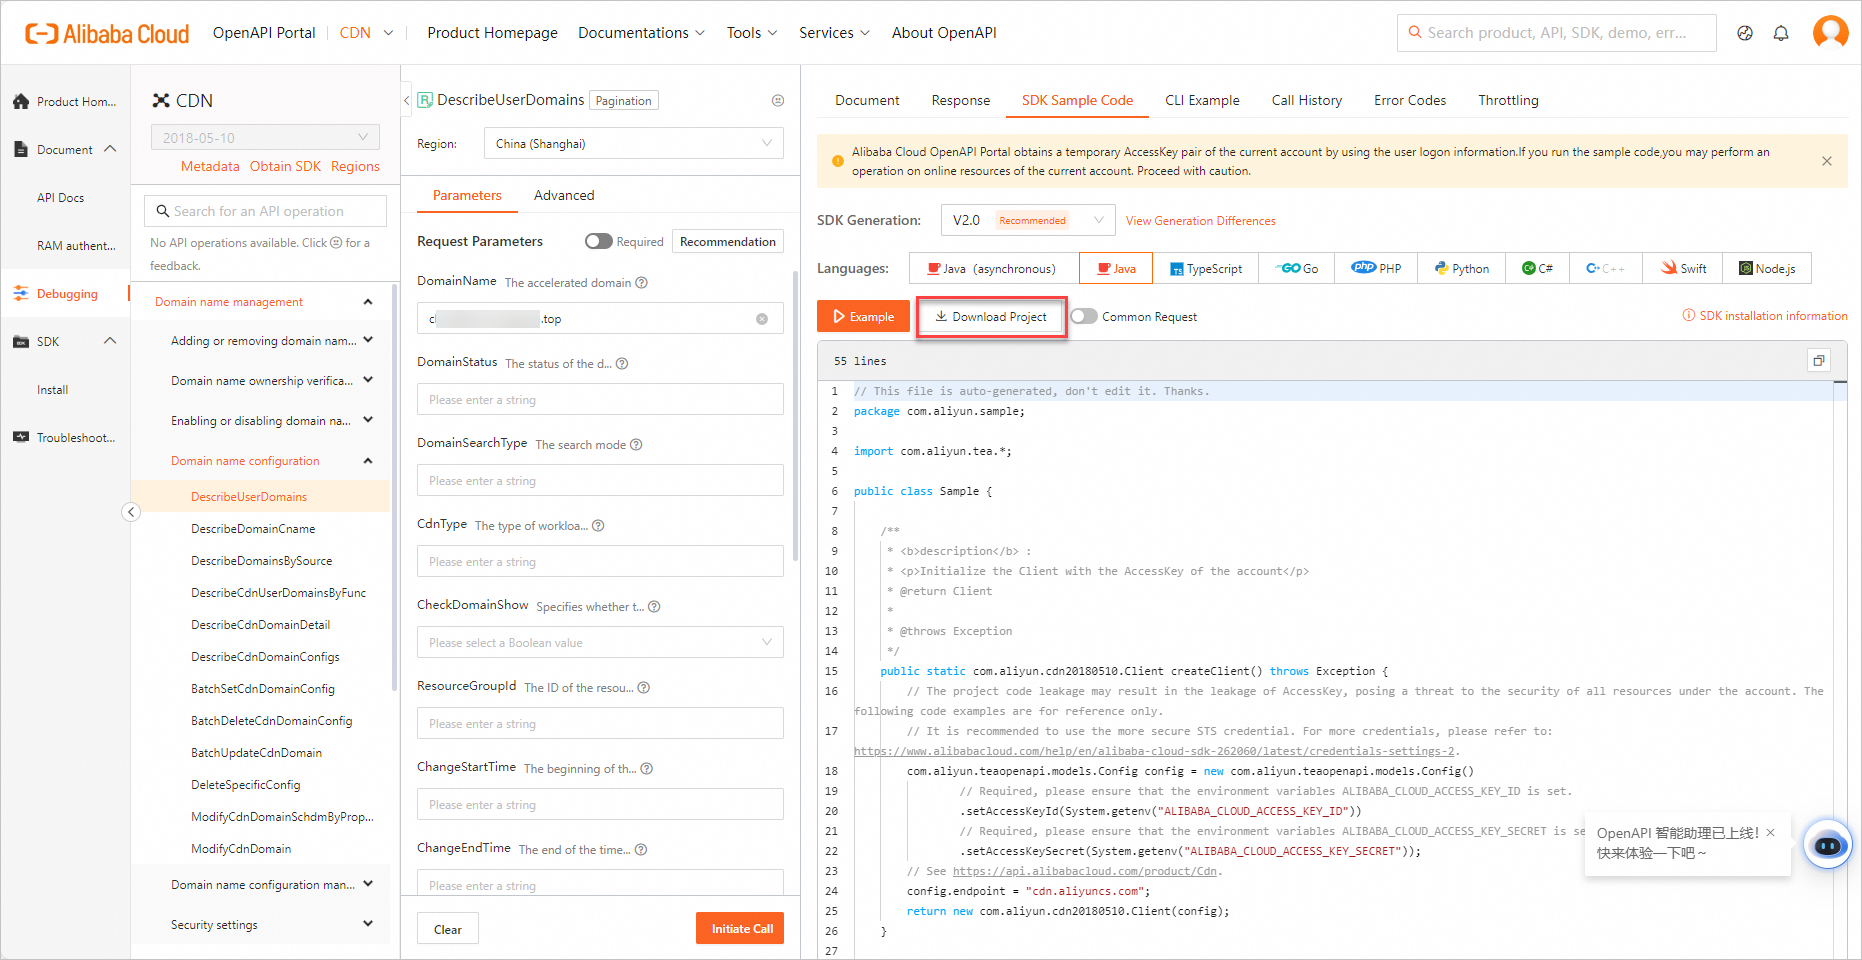Click the Alibaba Cloud logo
This screenshot has width=1862, height=960.
coord(107,33)
